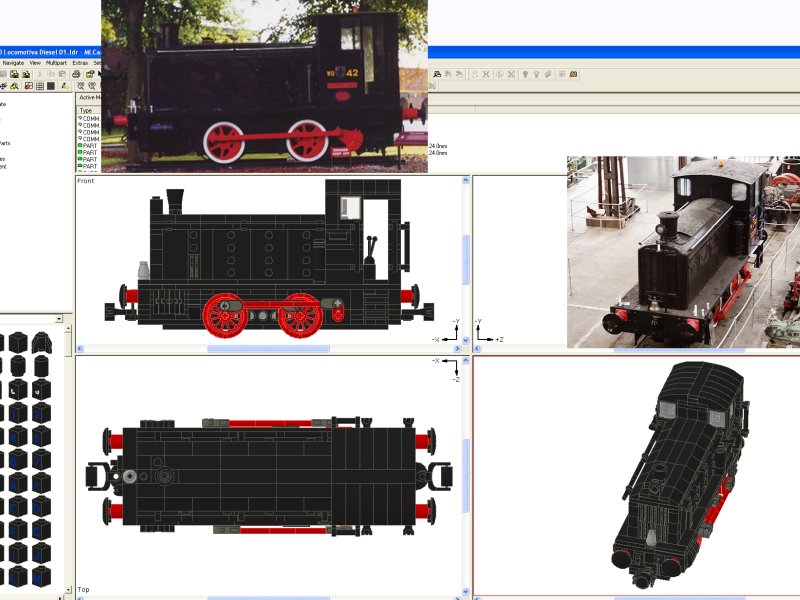
Task: Click the parts panel scroll-up arrow
Action: click(x=68, y=328)
